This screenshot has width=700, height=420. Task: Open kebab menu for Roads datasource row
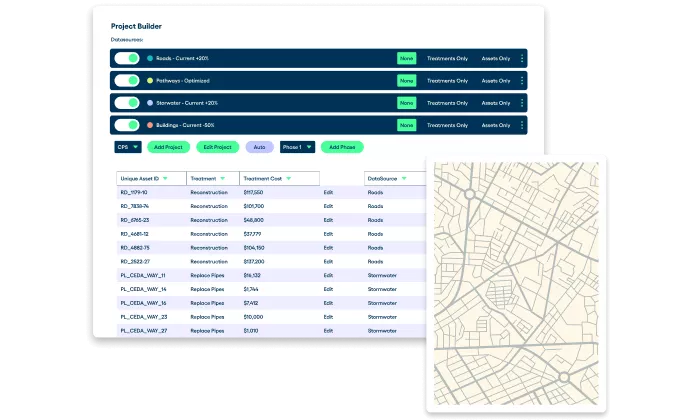pos(522,59)
